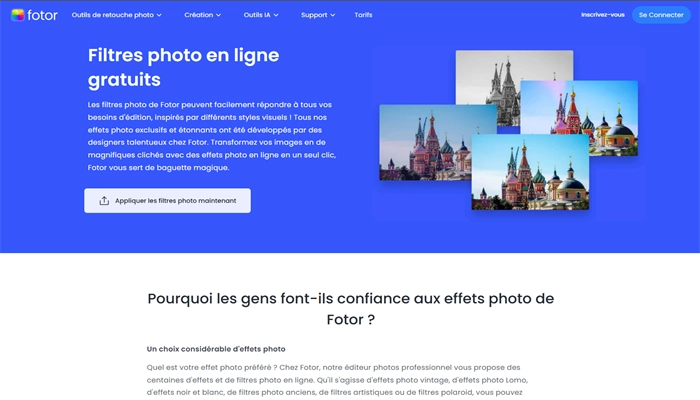The width and height of the screenshot is (700, 400).
Task: Open the Outils de retouche photo menu
Action: (117, 15)
